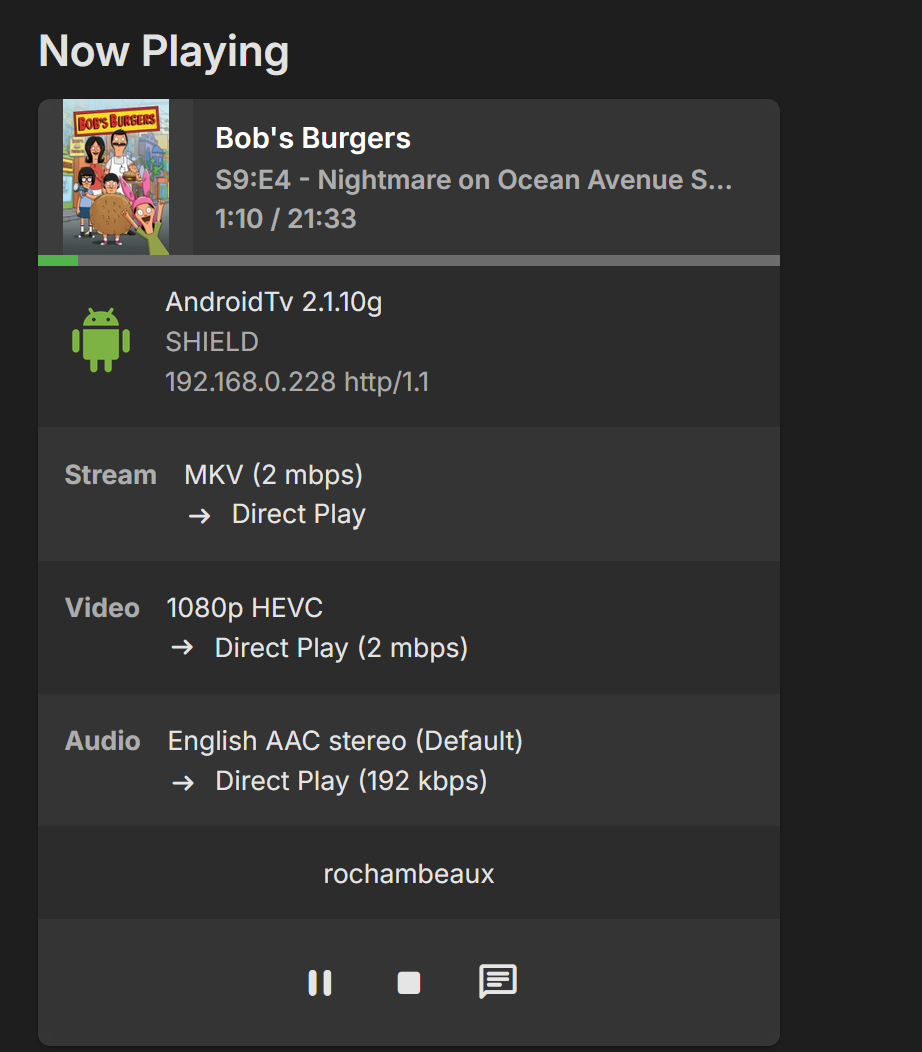Click the Video label
This screenshot has height=1052, width=922.
102,608
